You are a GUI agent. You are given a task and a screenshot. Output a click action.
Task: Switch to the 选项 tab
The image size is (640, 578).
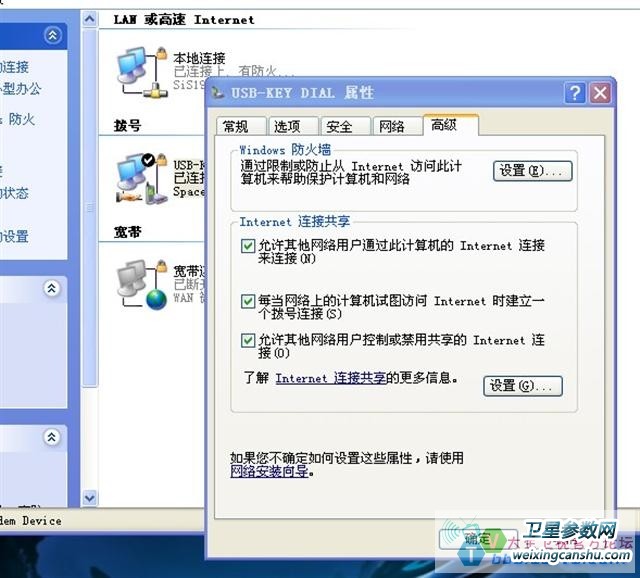293,126
